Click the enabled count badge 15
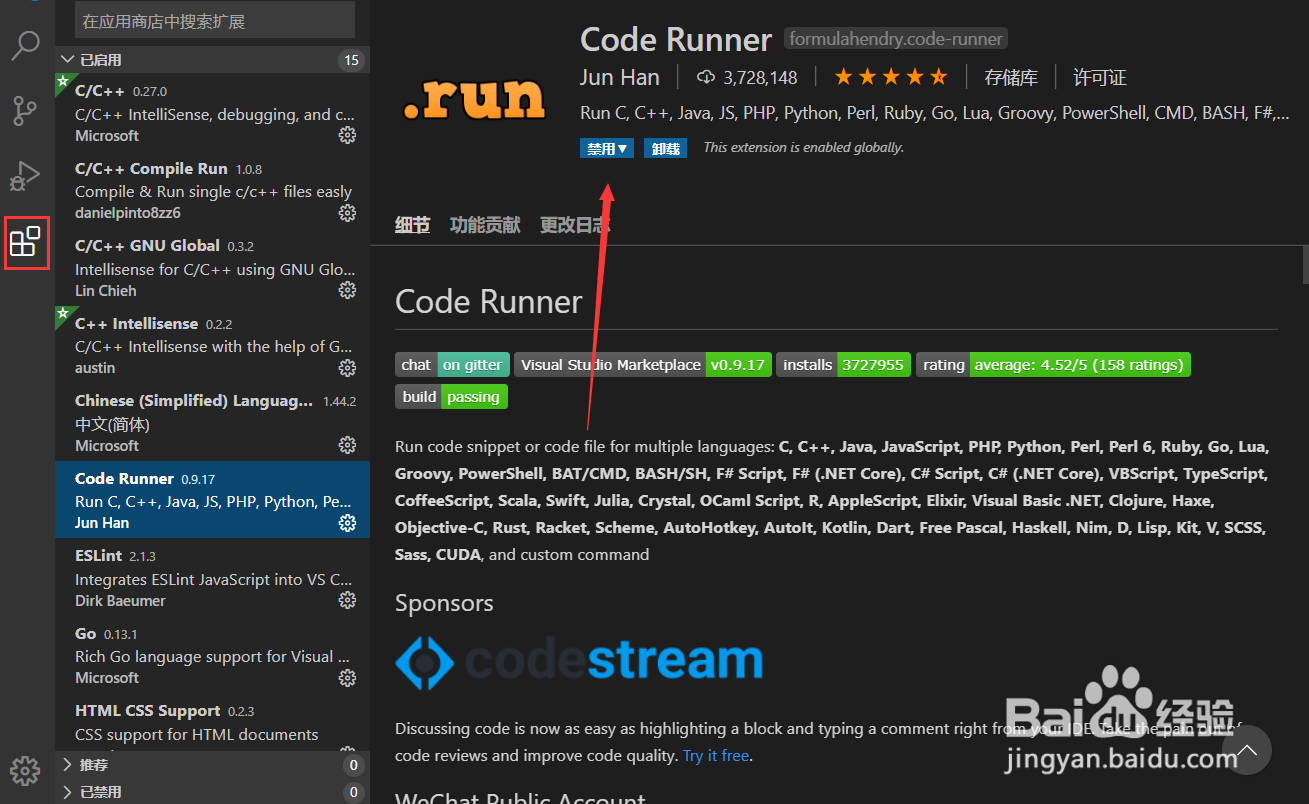This screenshot has width=1309, height=804. coord(351,60)
